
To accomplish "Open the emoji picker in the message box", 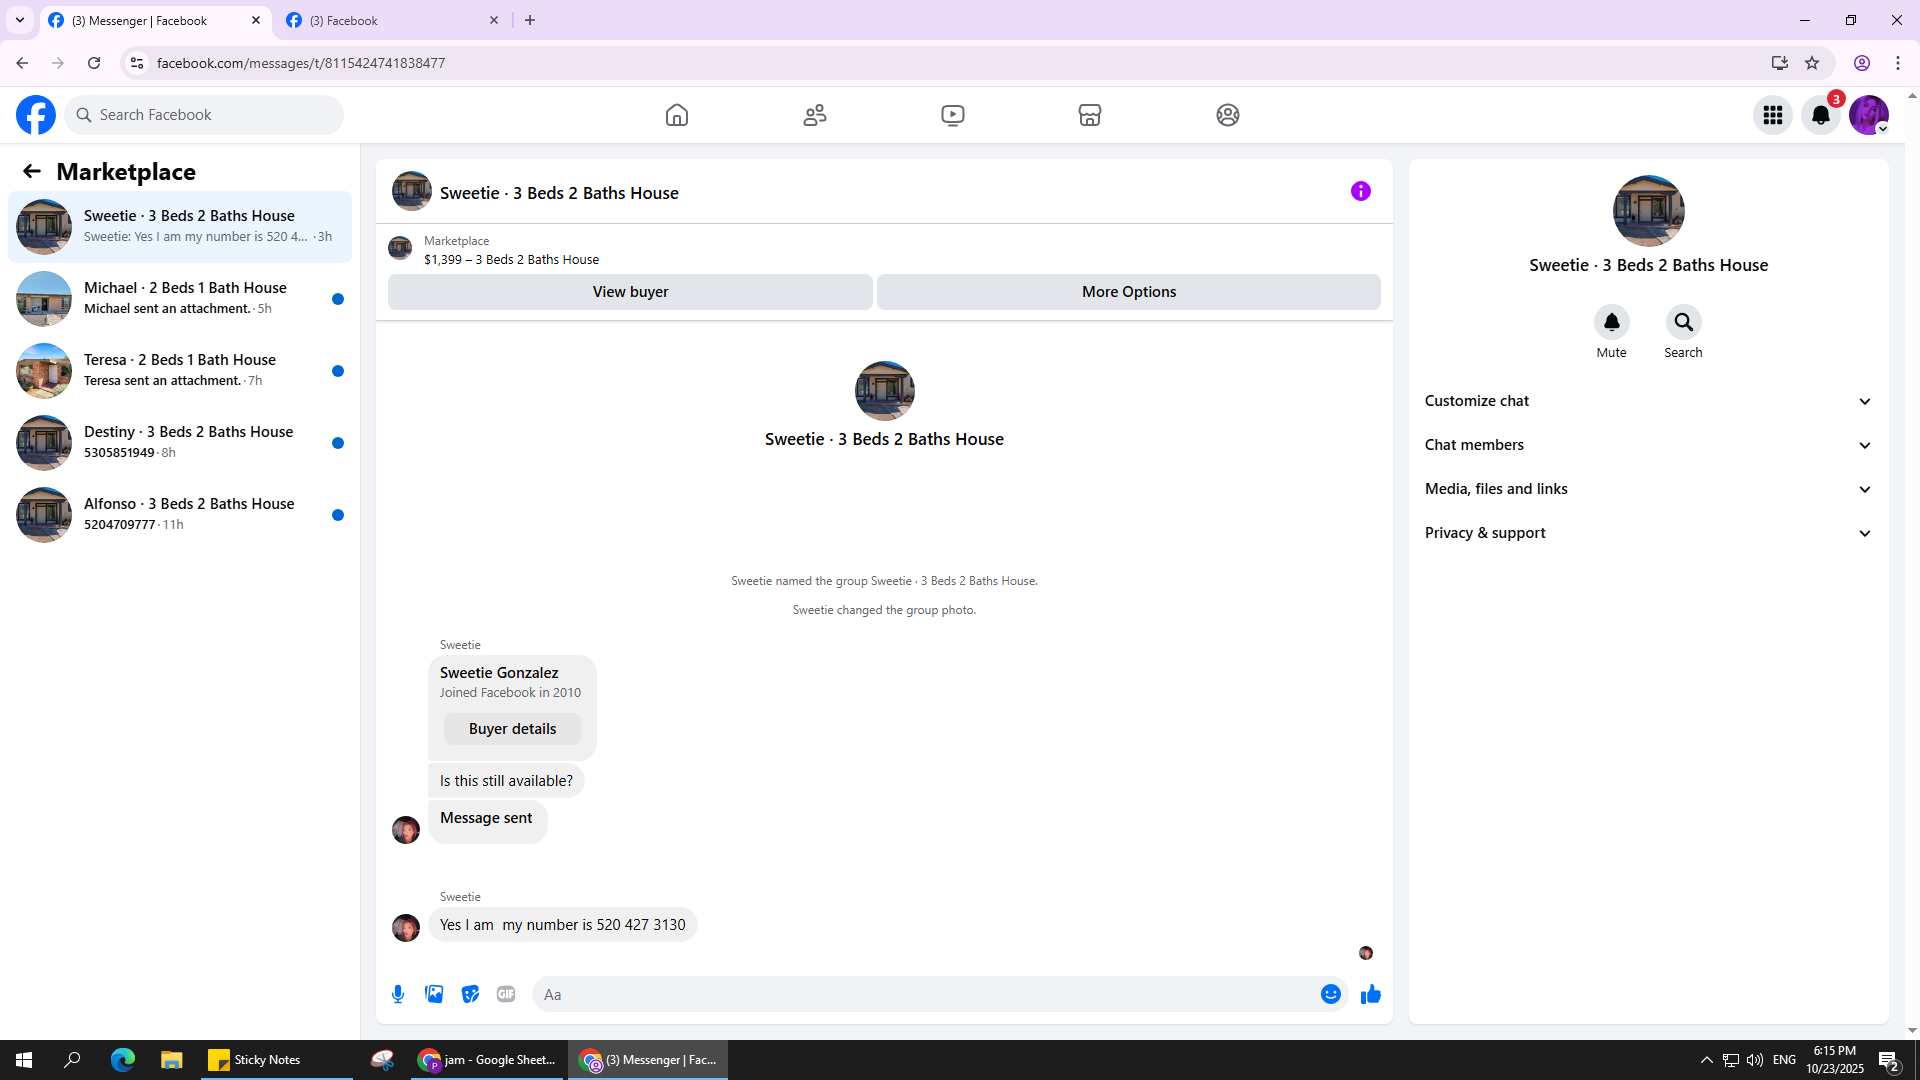I will 1330,994.
